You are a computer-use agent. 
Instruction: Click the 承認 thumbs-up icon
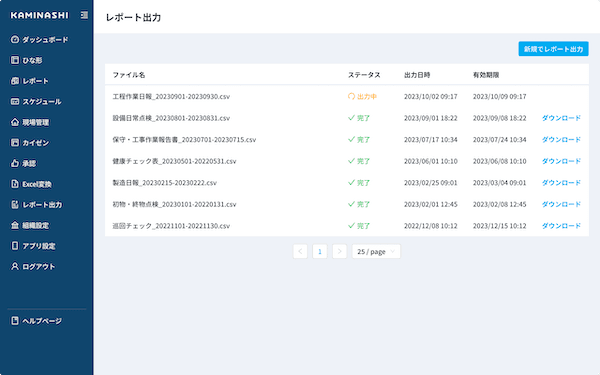(15, 163)
